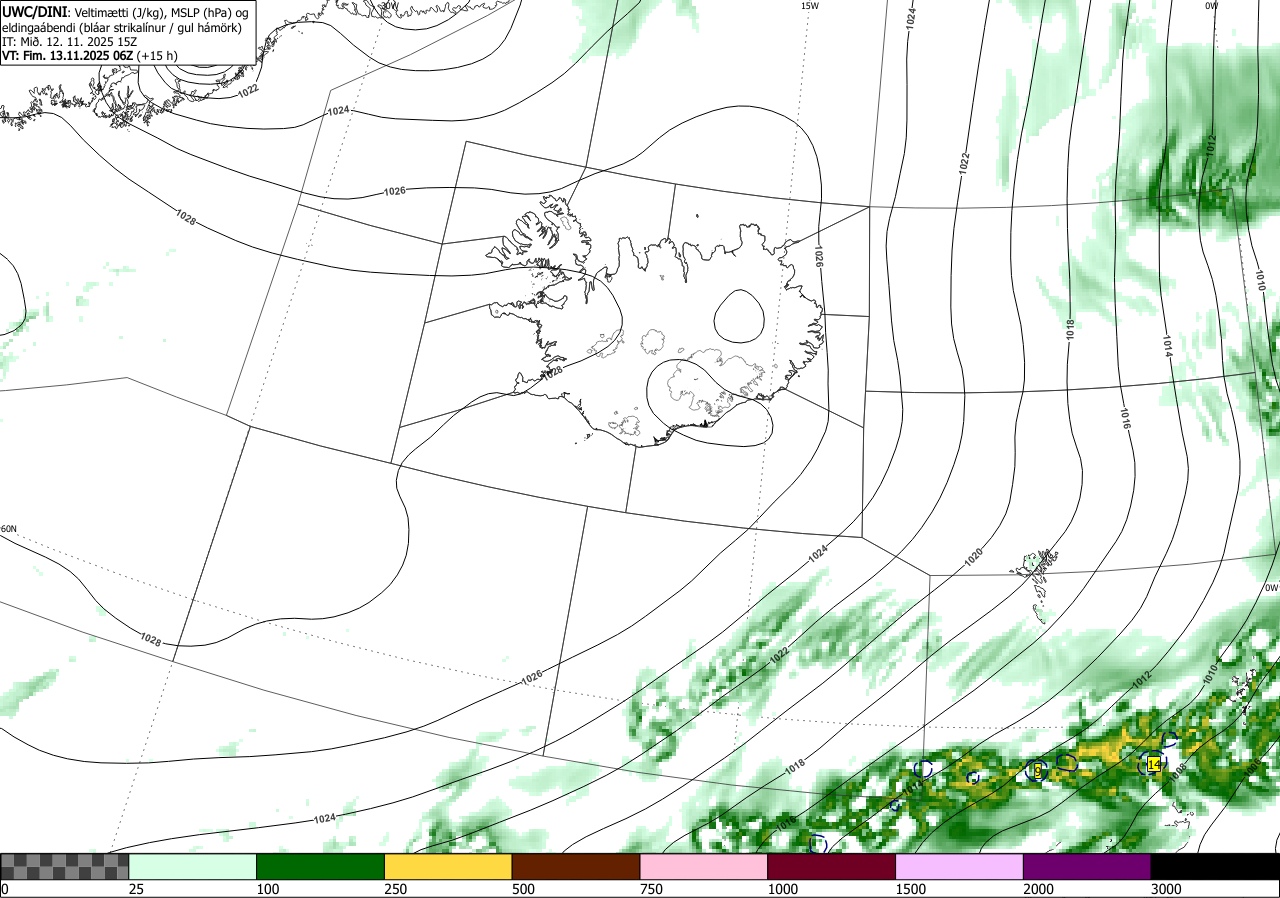This screenshot has width=1280, height=898.
Task: Pick the dark green 100–250 legend swatch
Action: (321, 866)
